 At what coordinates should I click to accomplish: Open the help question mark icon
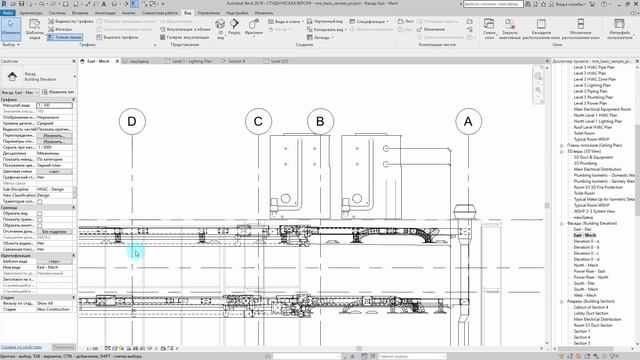tap(603, 4)
